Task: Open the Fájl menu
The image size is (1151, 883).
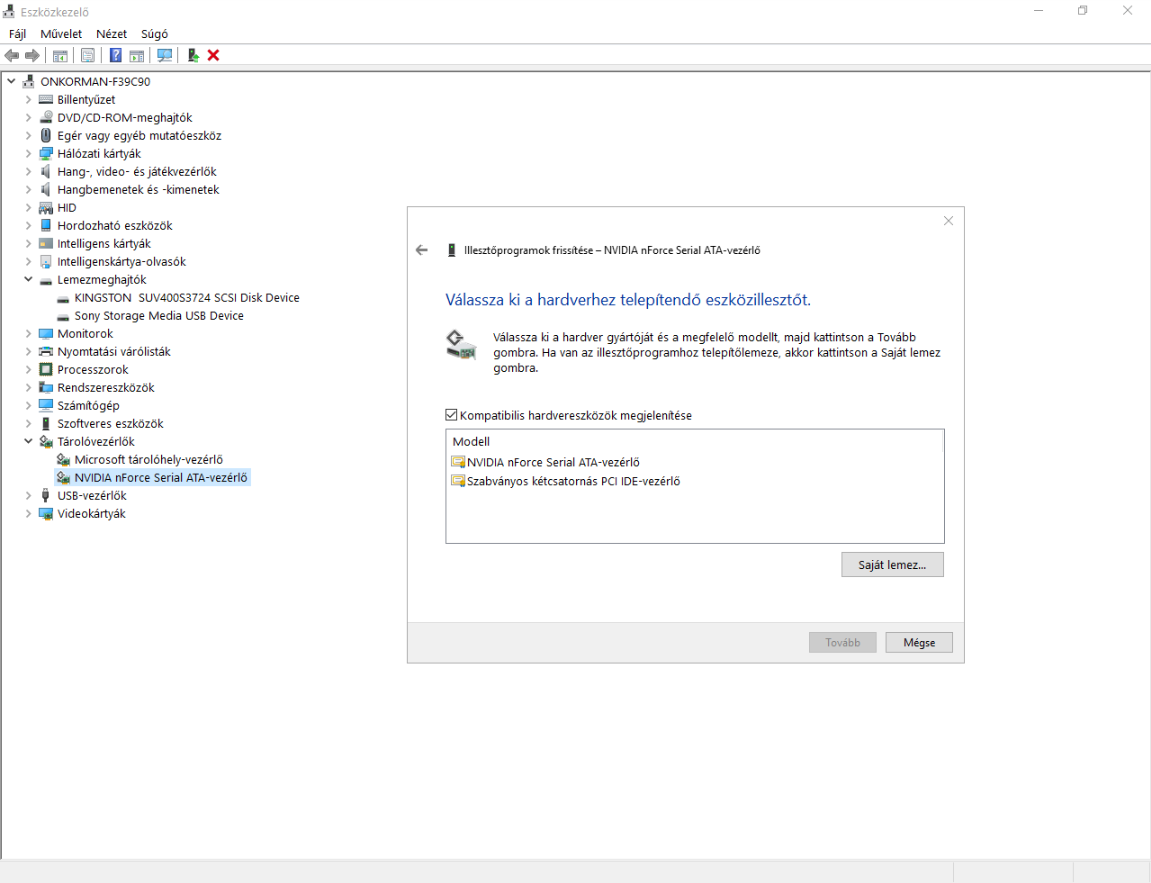Action: (x=18, y=34)
